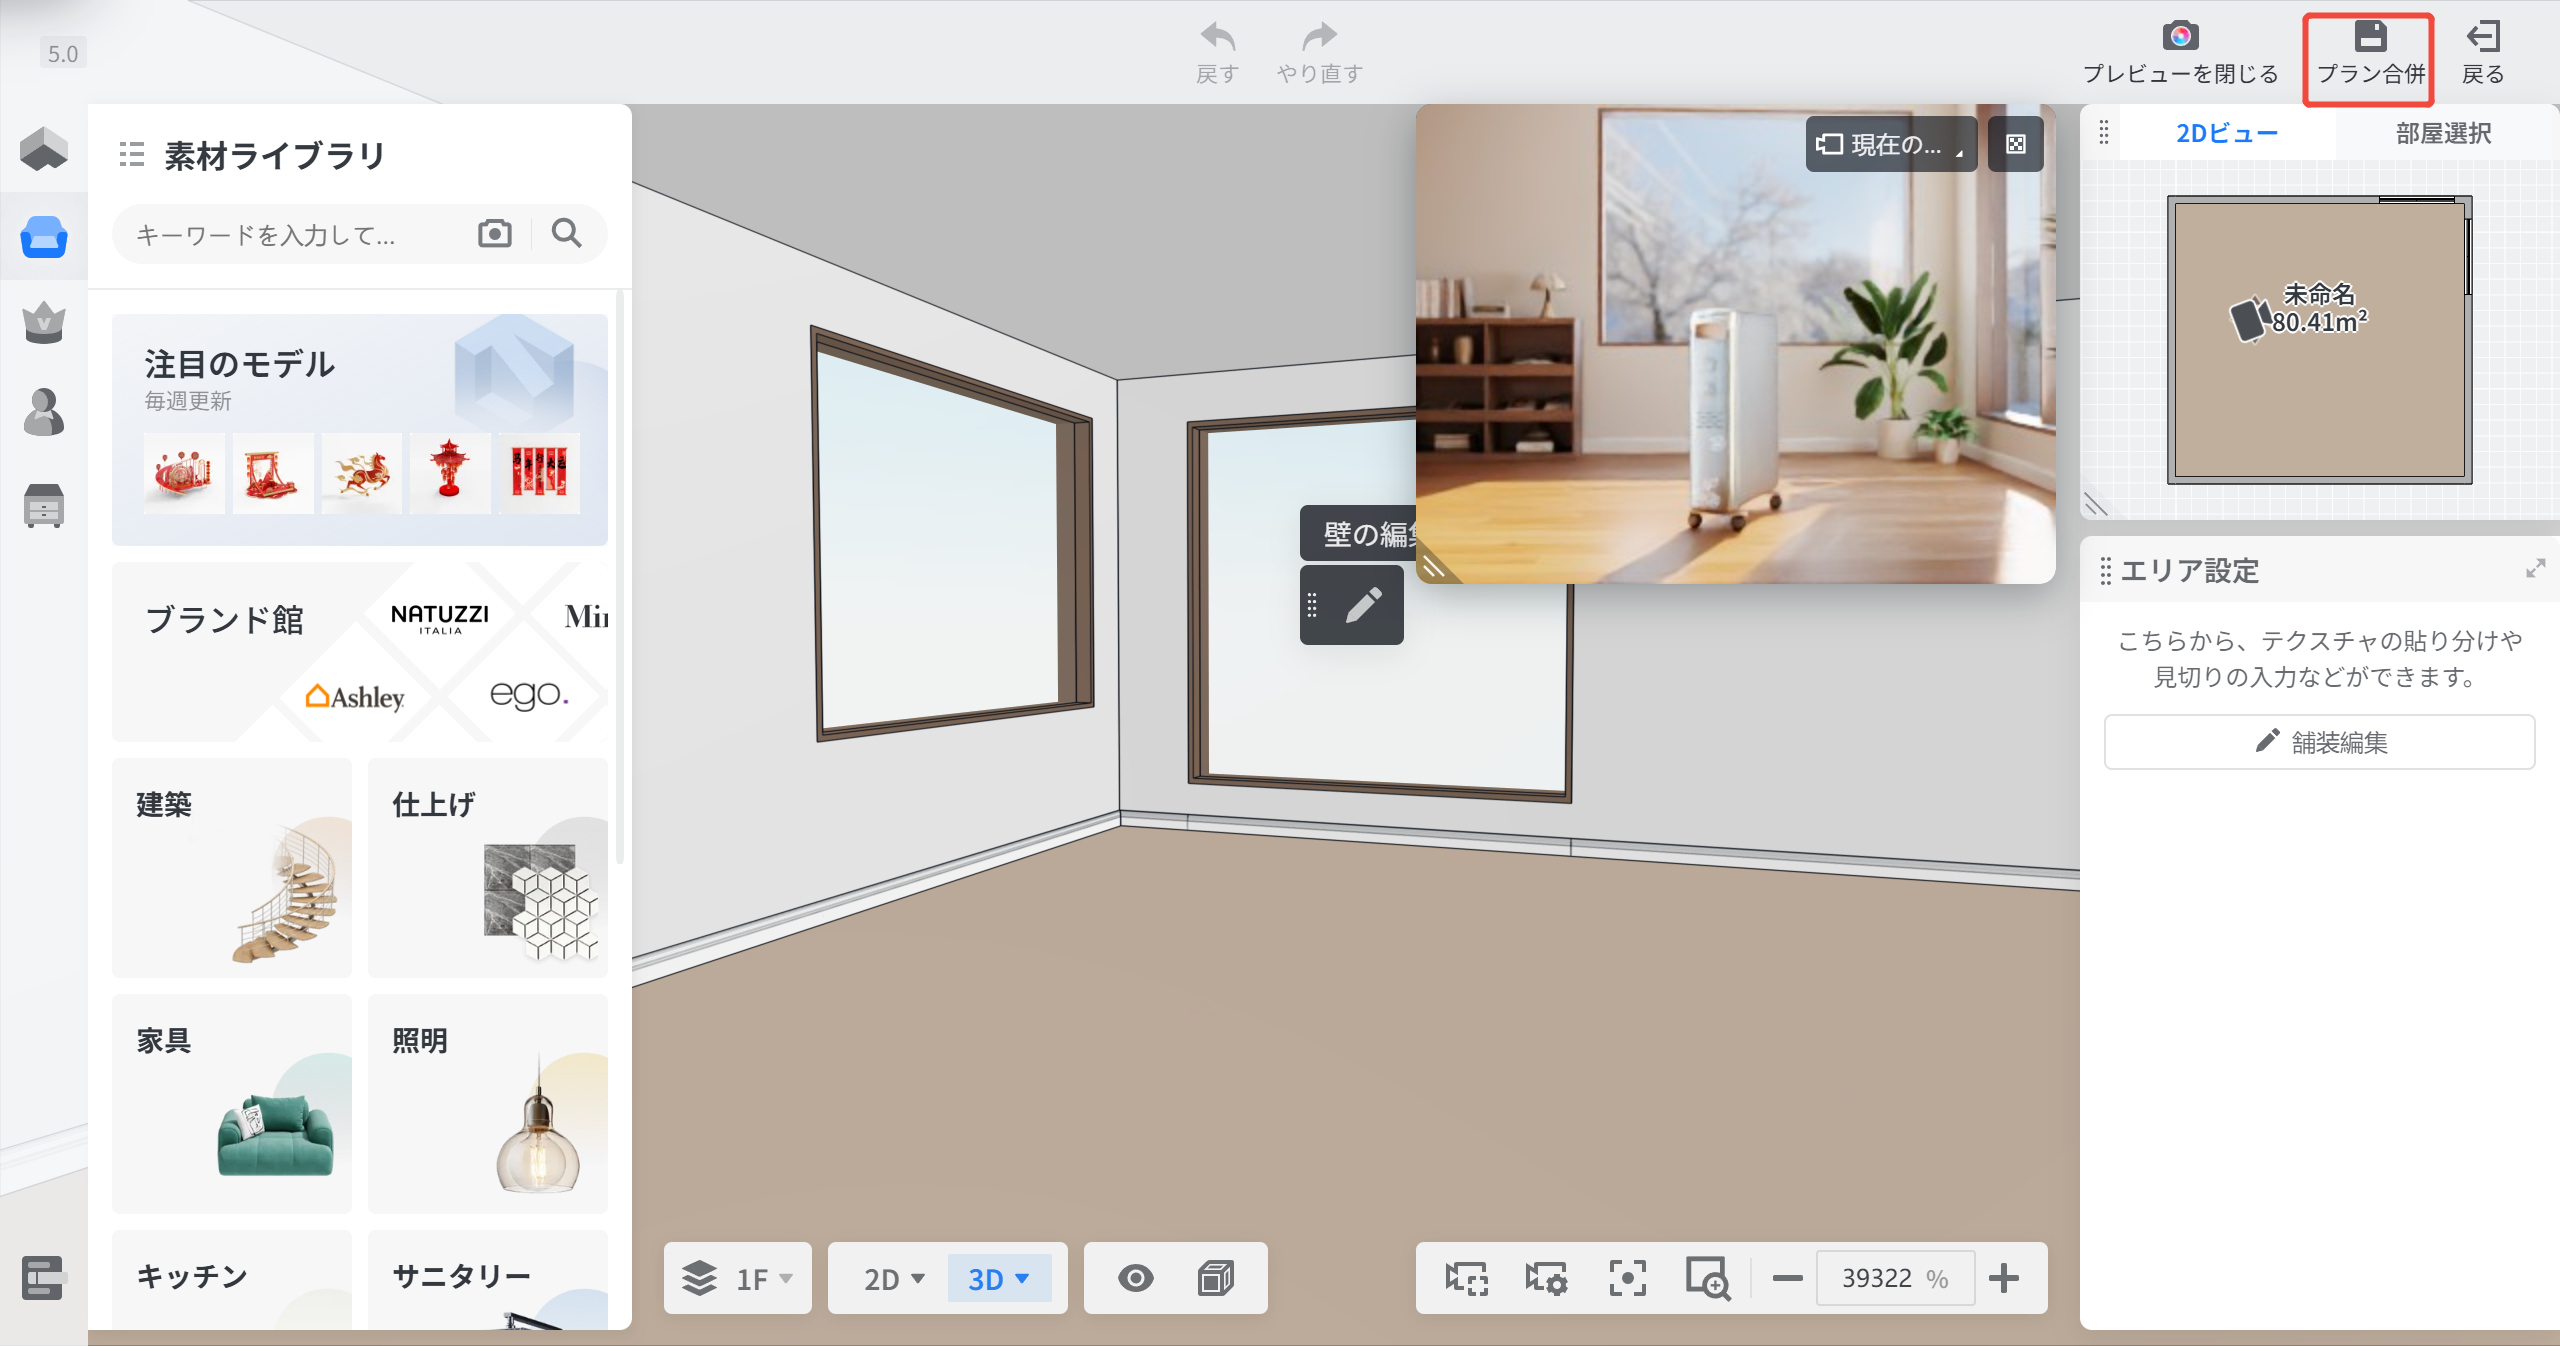Screen dimensions: 2560x1346
Task: Open the 2D view dropdown
Action: 893,1278
